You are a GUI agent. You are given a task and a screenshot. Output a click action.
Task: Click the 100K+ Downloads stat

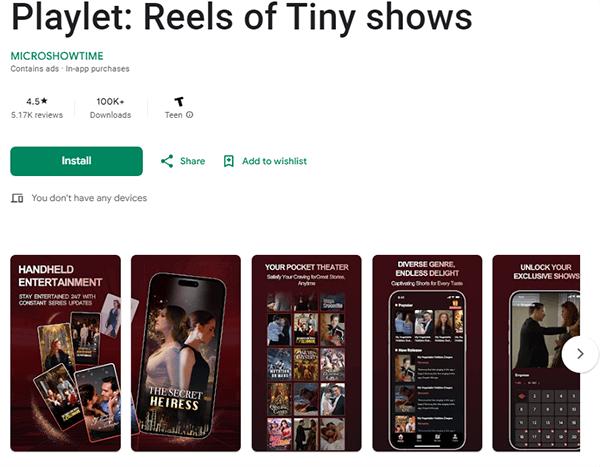point(110,108)
